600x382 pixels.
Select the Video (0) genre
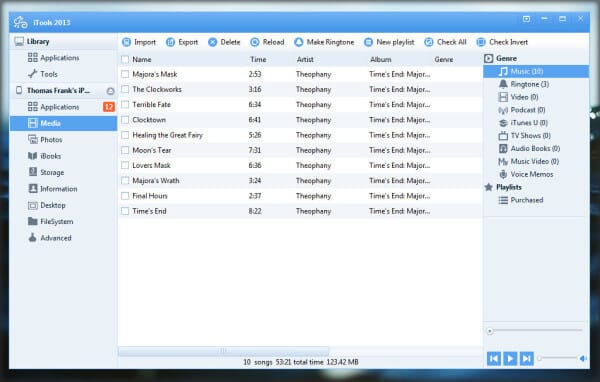point(518,97)
